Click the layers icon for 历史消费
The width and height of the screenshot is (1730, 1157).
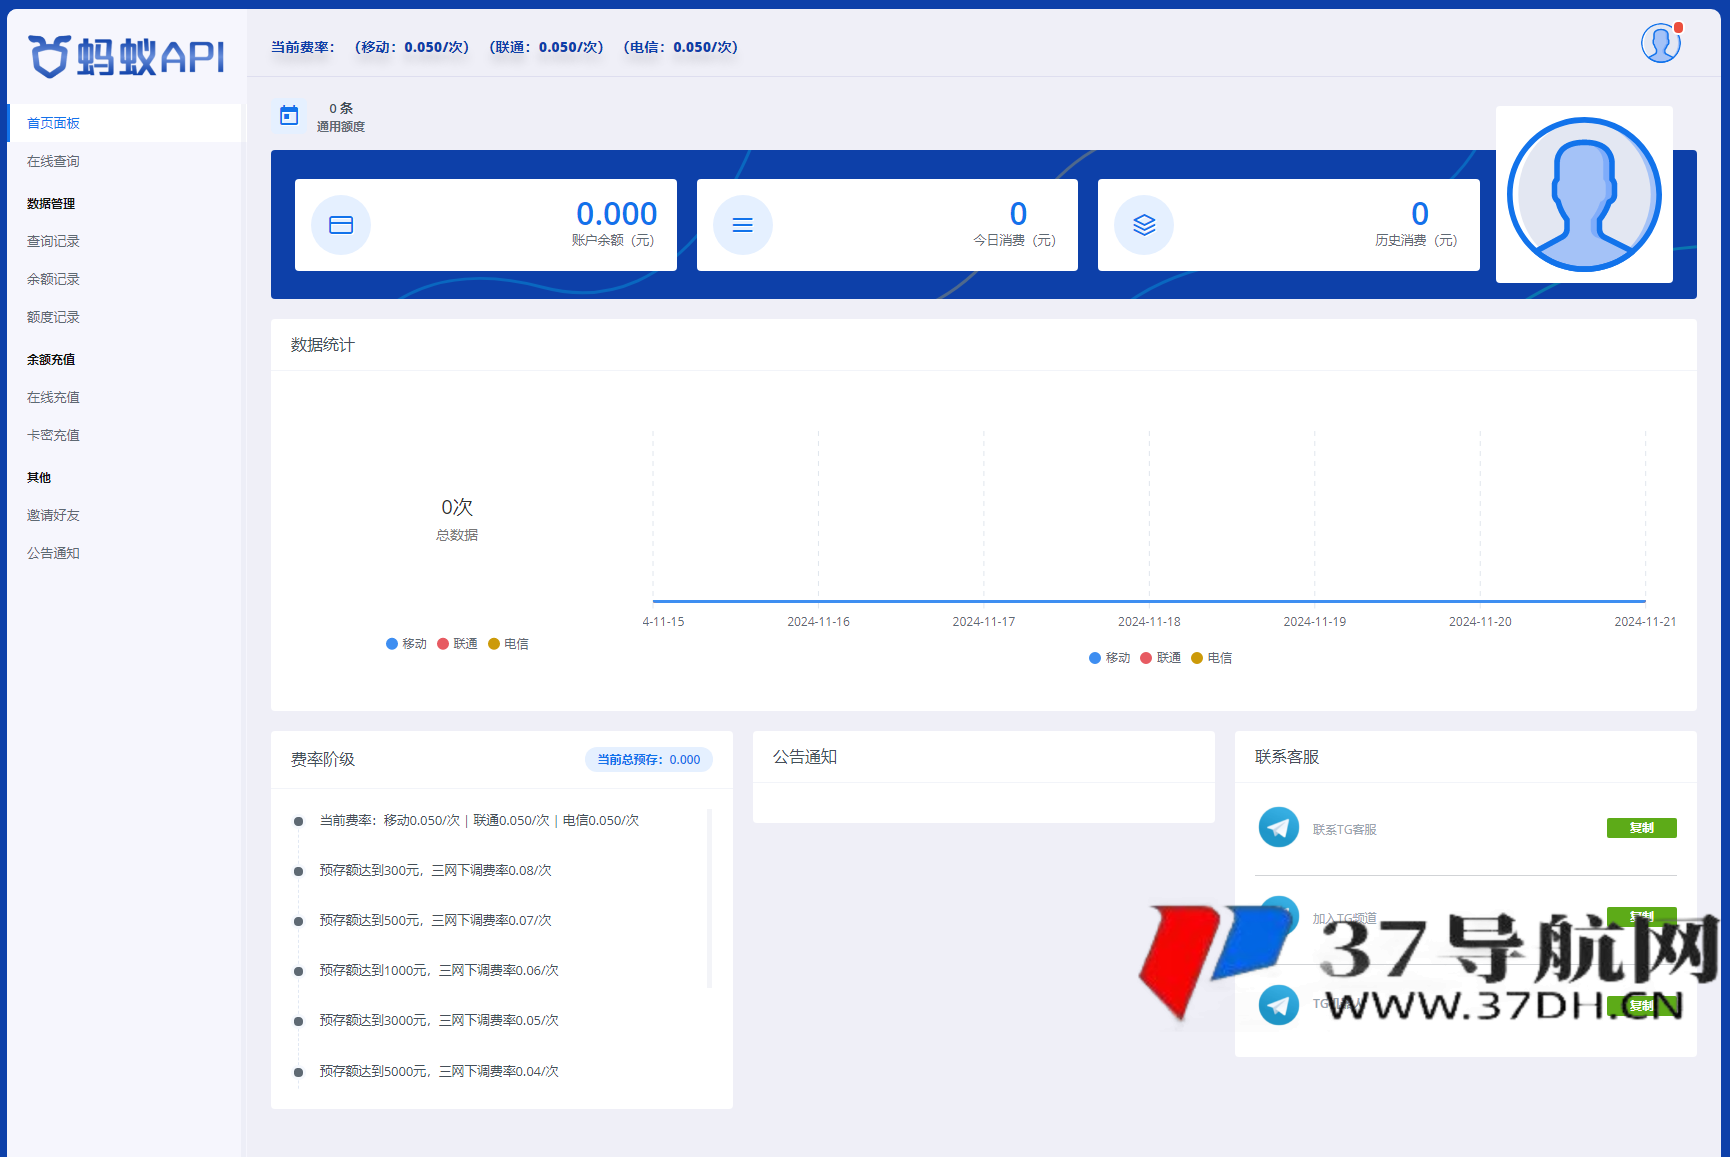click(x=1144, y=225)
